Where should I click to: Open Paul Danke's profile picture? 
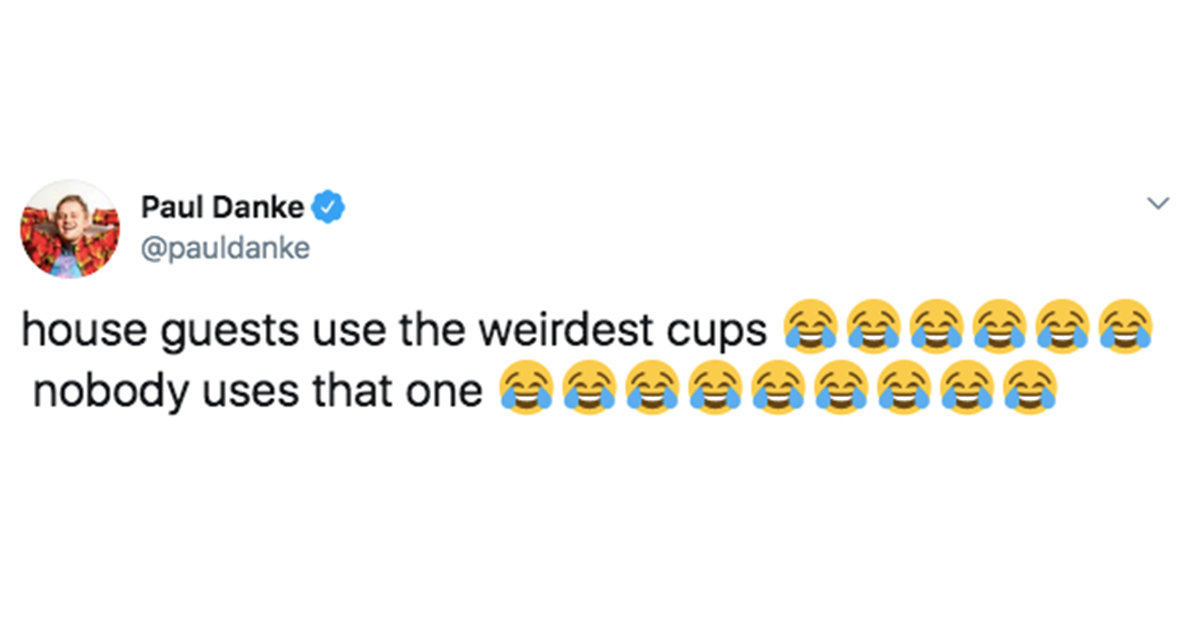coord(70,230)
